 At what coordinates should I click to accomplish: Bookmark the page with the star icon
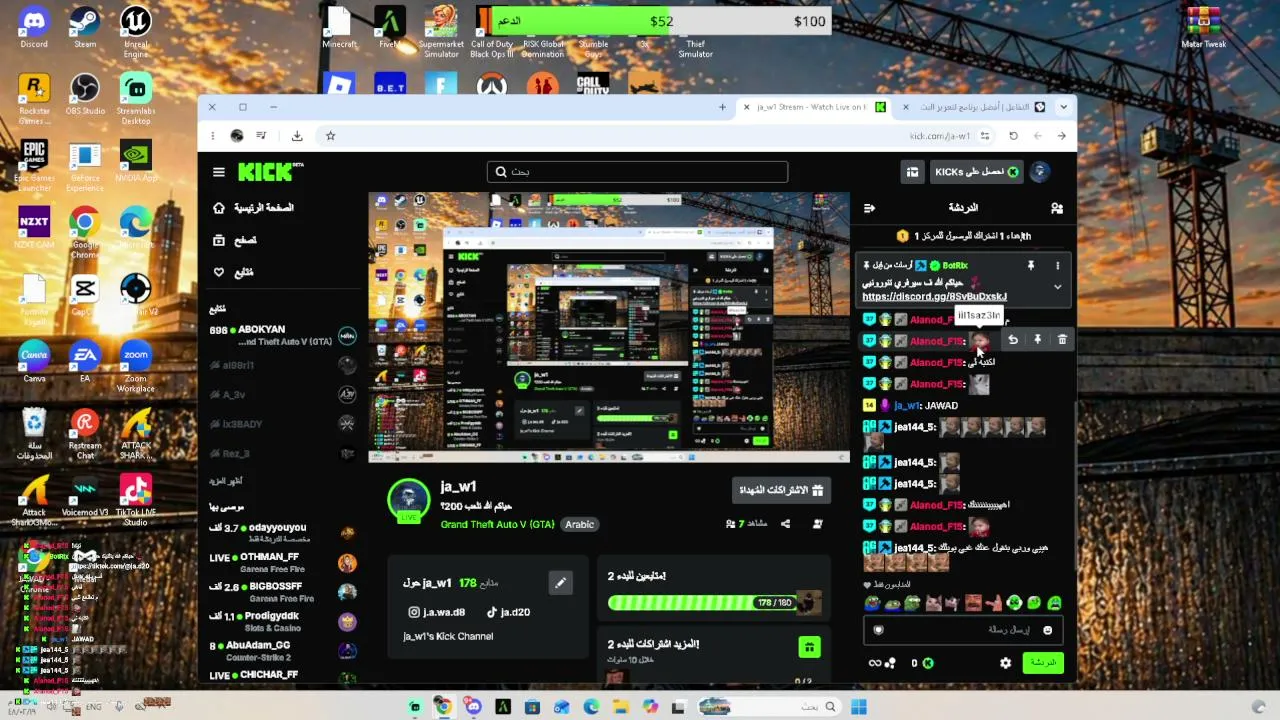pyautogui.click(x=330, y=136)
